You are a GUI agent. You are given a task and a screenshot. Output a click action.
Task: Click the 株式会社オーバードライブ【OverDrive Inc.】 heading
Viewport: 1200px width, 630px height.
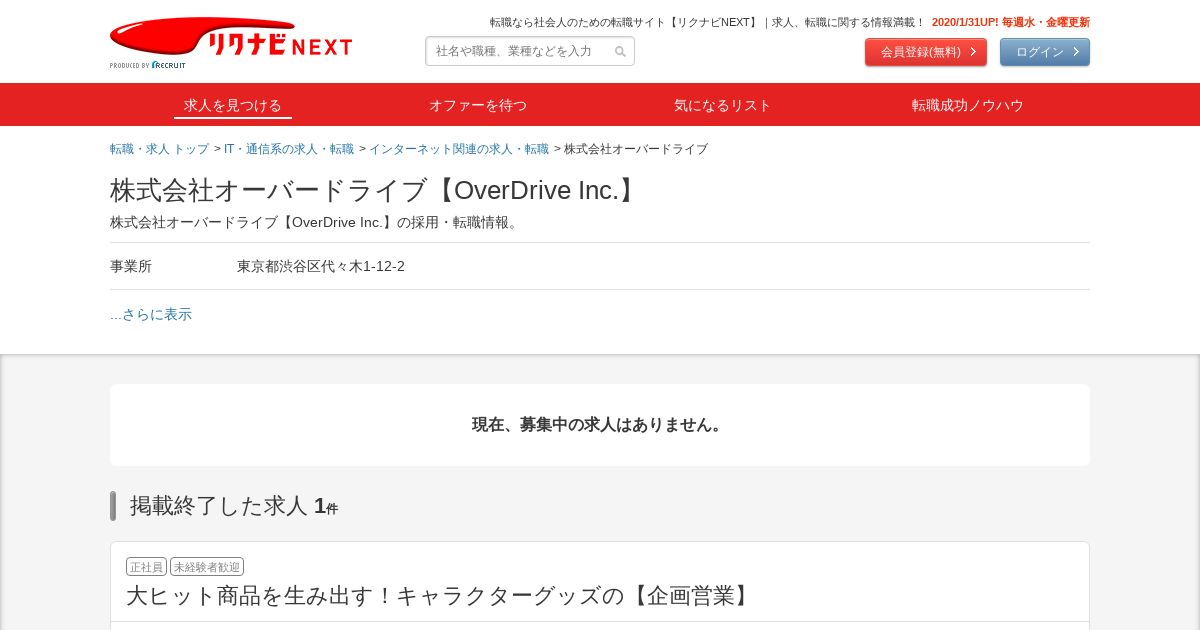click(x=376, y=190)
